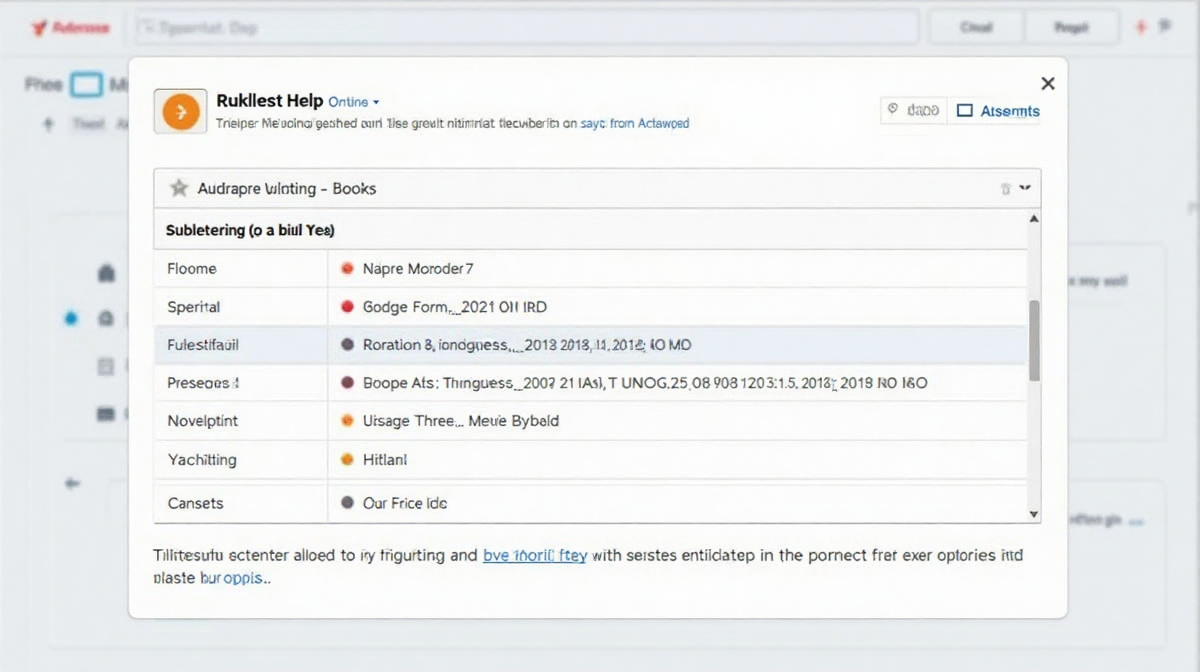1200x672 pixels.
Task: Expand the chevron in Audrapre panel header
Action: pyautogui.click(x=1025, y=188)
